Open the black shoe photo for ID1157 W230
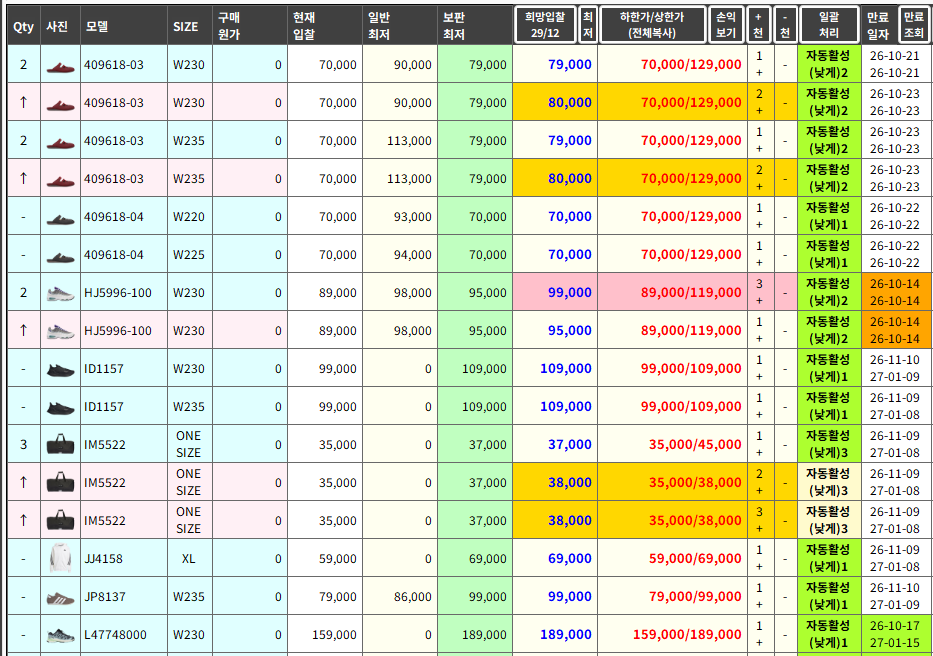The width and height of the screenshot is (933, 656). tap(60, 370)
